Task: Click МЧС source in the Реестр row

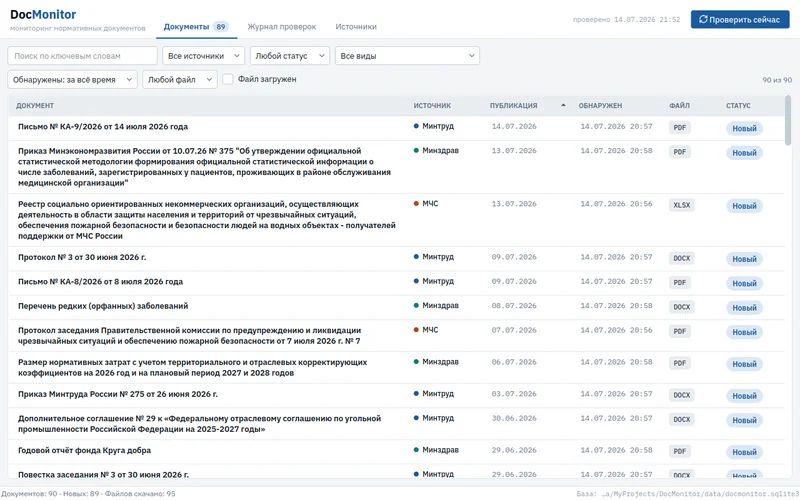Action: pyautogui.click(x=426, y=204)
